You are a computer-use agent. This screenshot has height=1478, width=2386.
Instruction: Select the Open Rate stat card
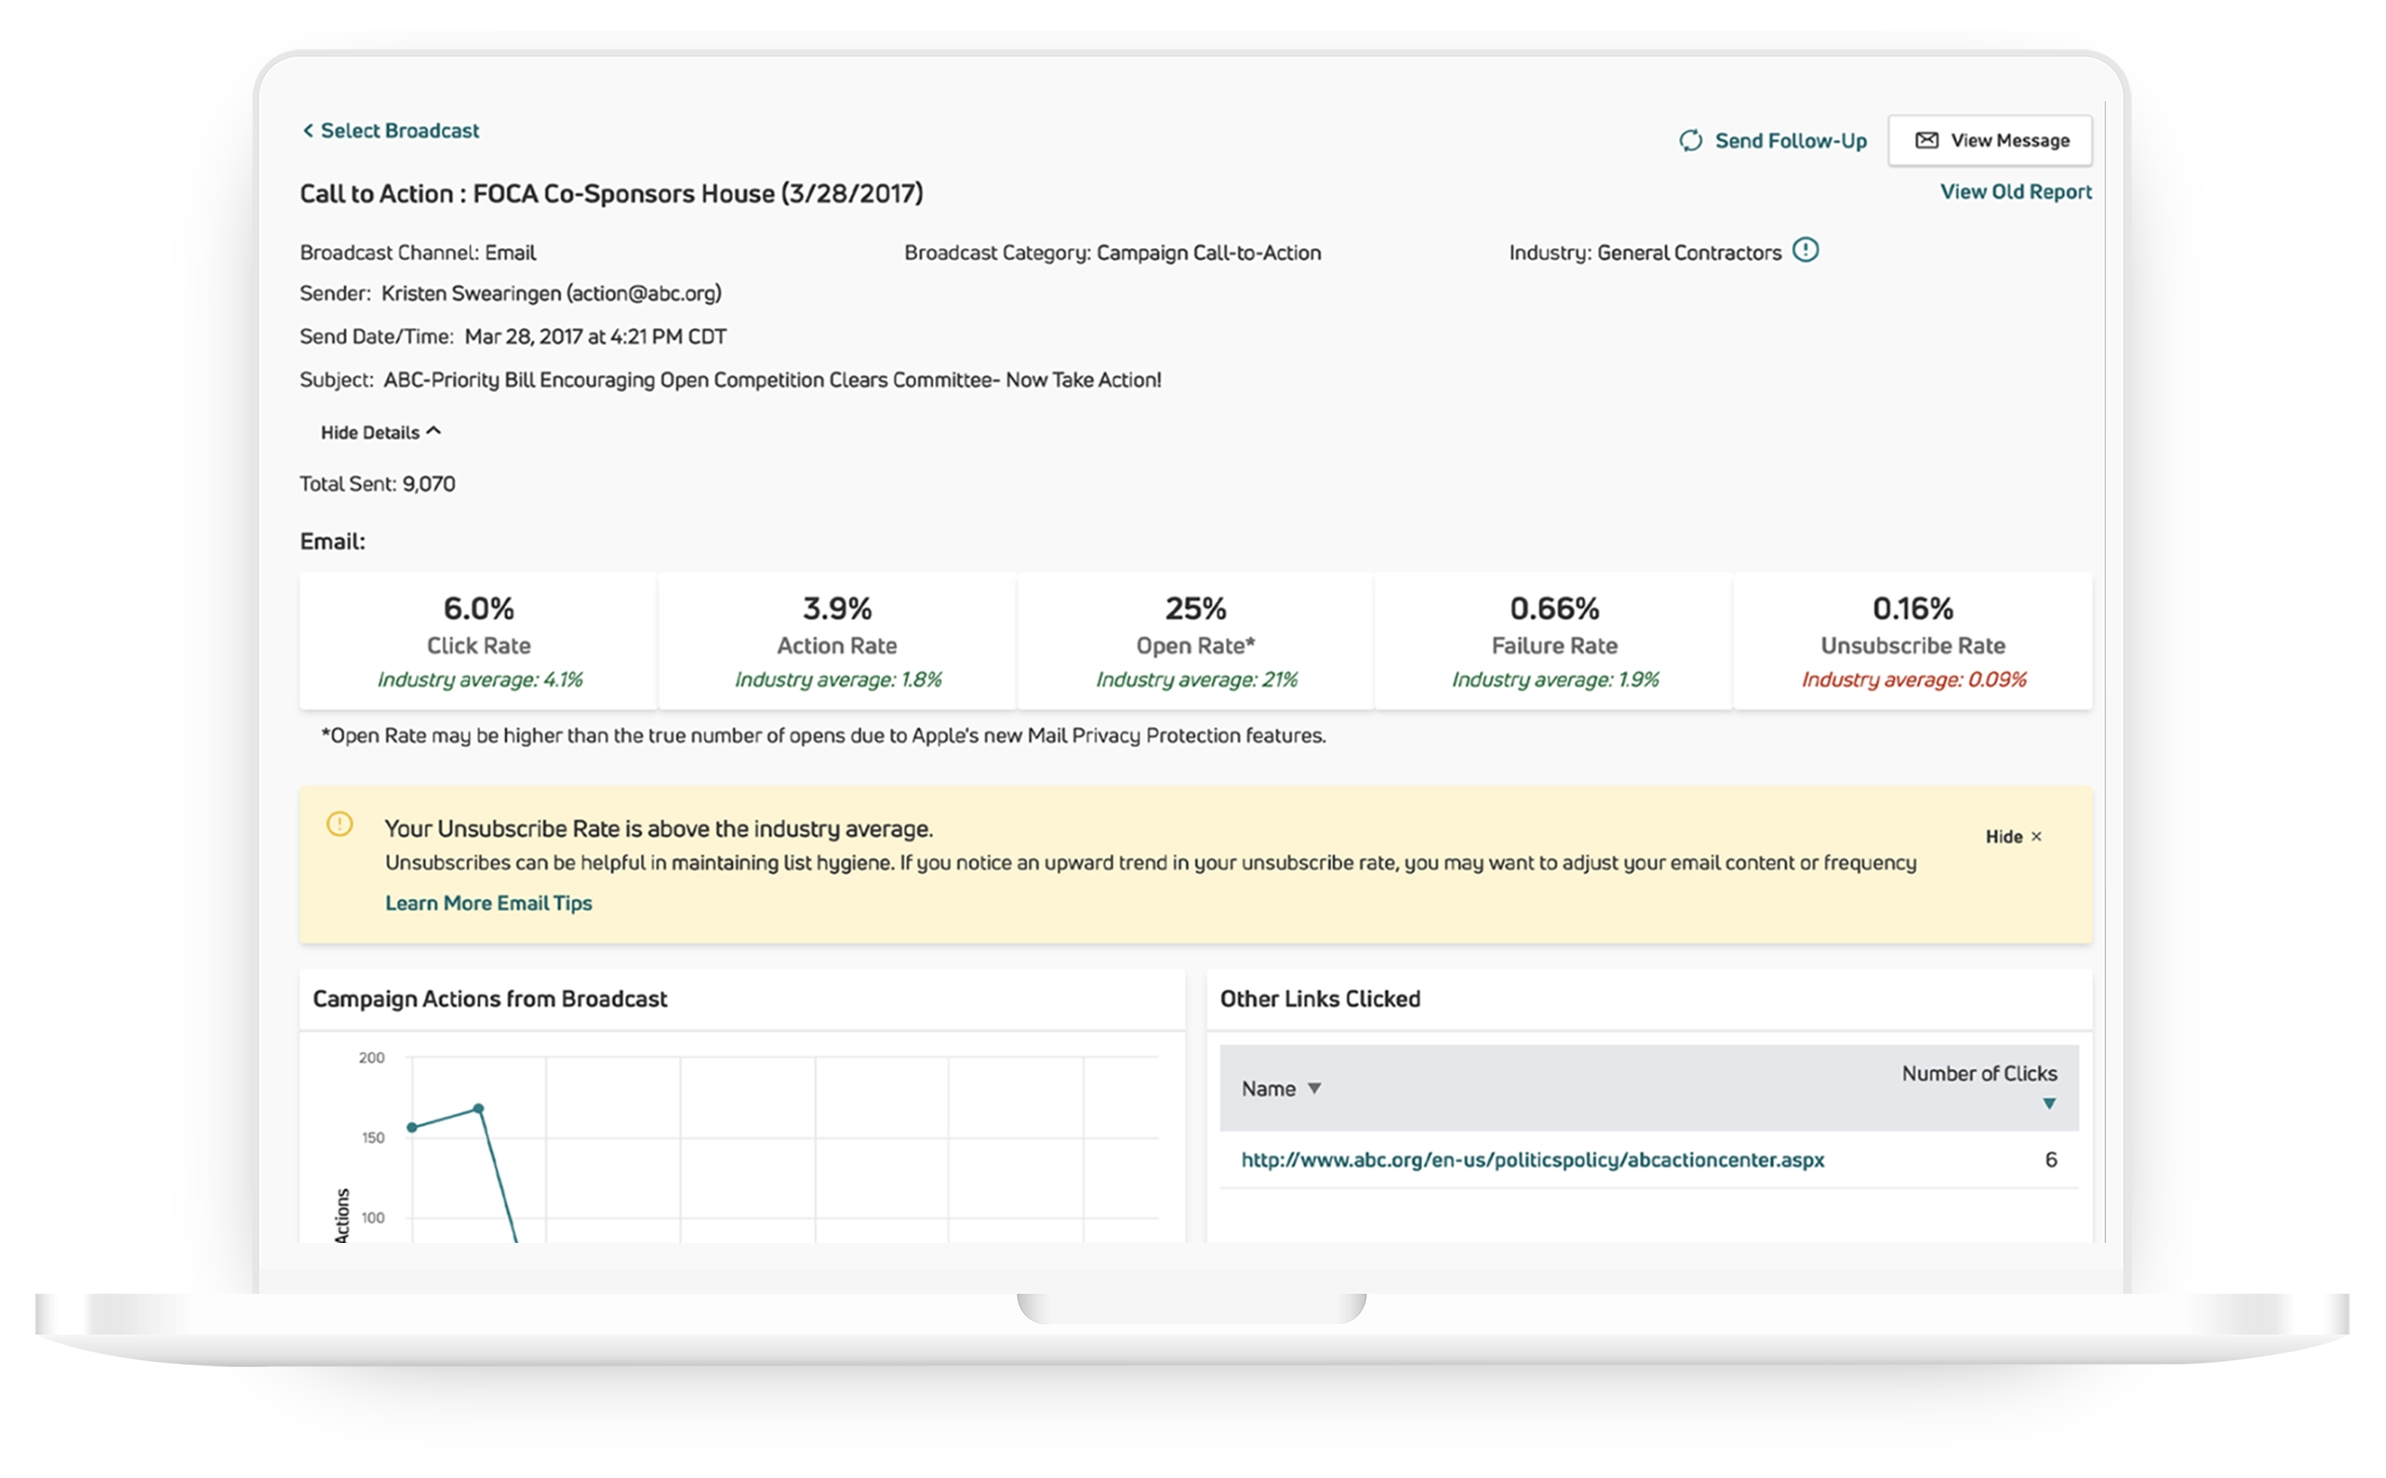(1196, 642)
